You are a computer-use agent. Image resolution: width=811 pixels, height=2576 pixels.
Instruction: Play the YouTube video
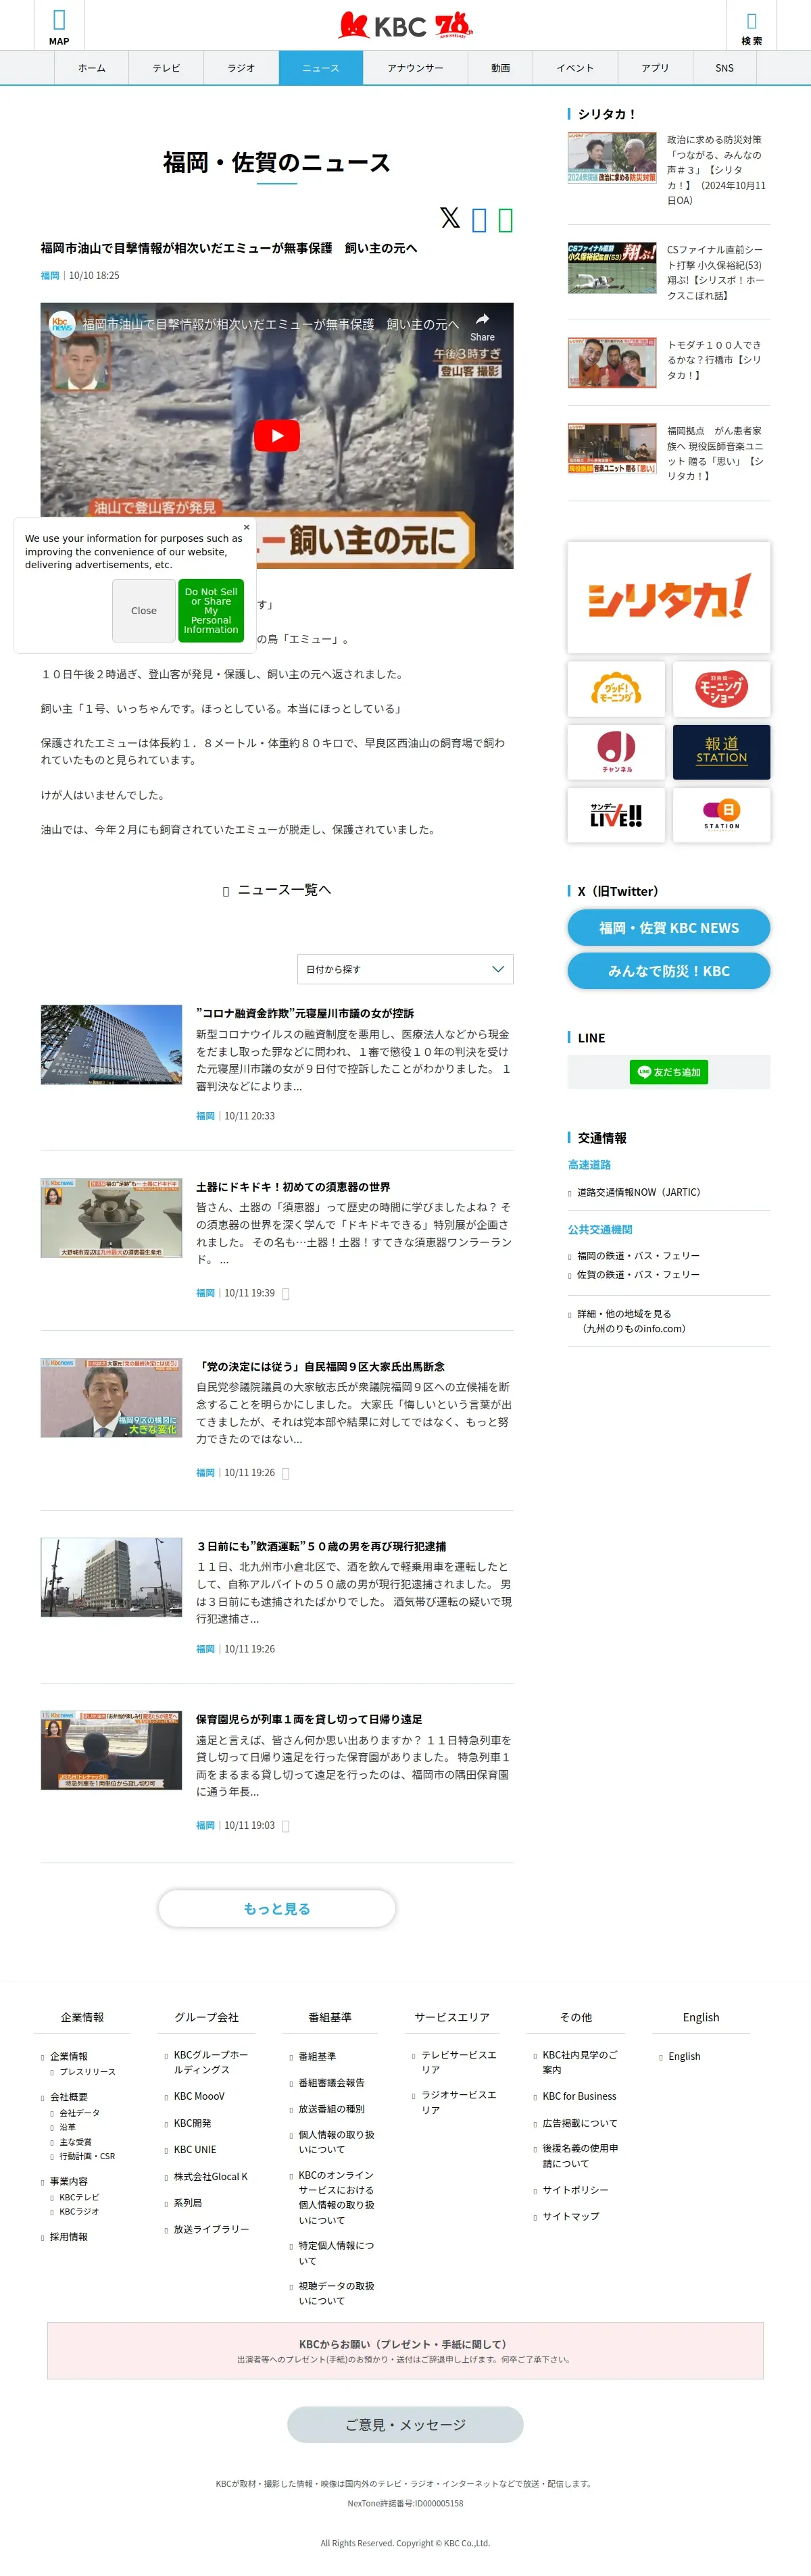click(277, 435)
